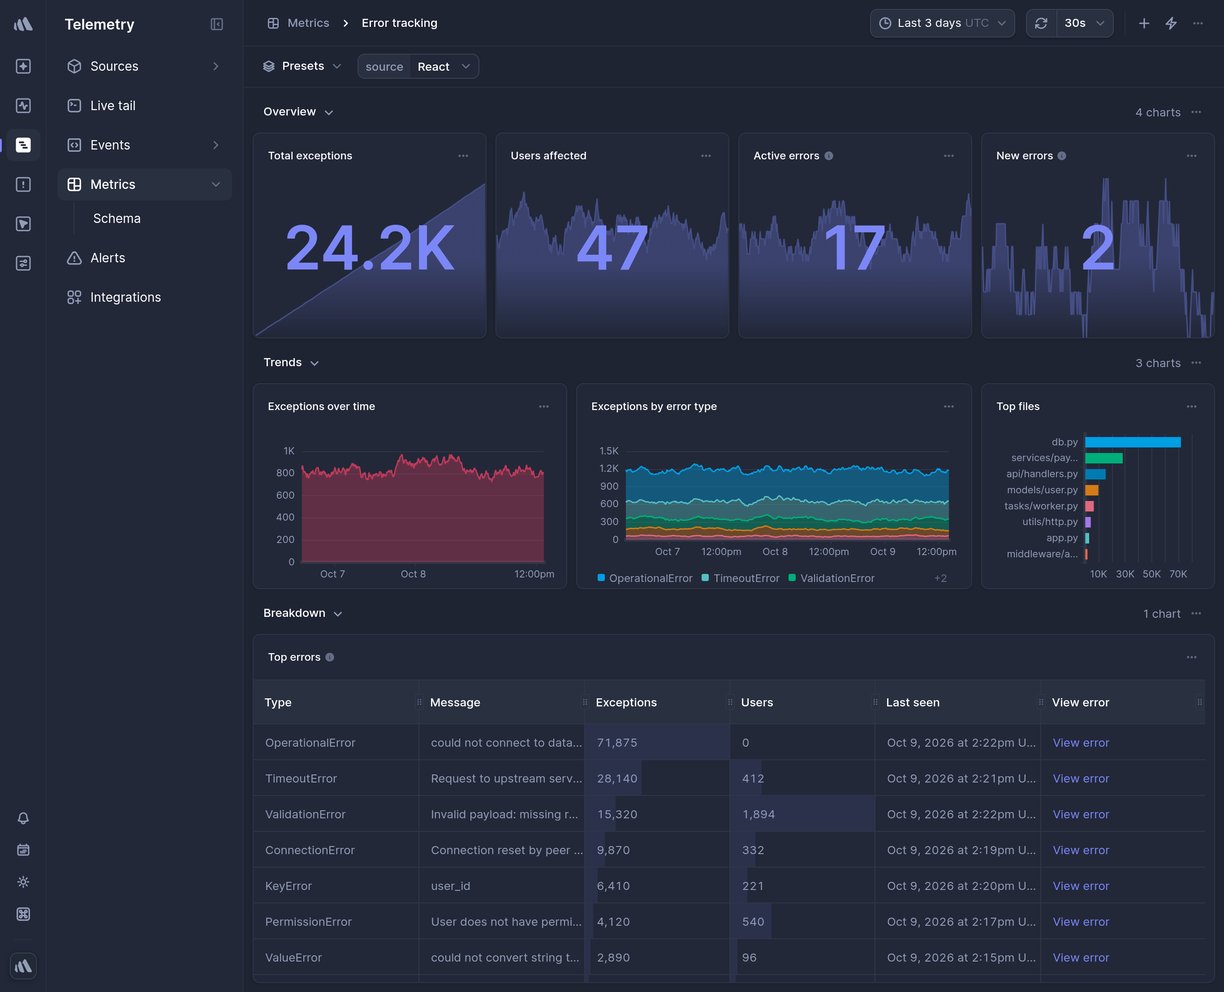Click Error tracking breadcrumb title
Viewport: 1224px width, 992px height.
[x=399, y=23]
